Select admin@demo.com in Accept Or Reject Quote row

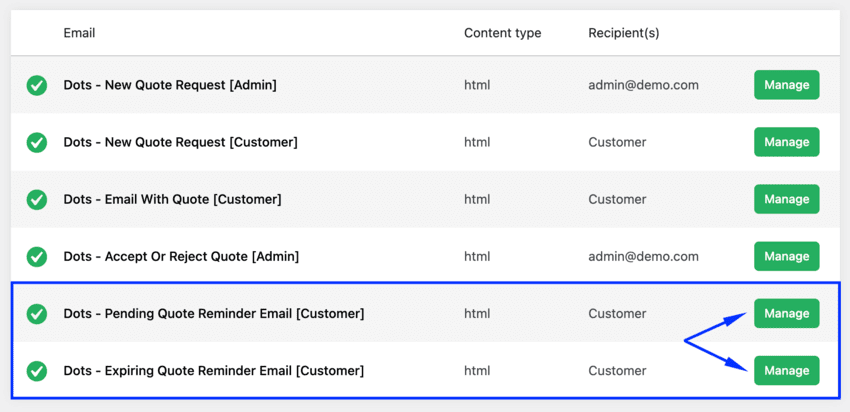coord(643,256)
